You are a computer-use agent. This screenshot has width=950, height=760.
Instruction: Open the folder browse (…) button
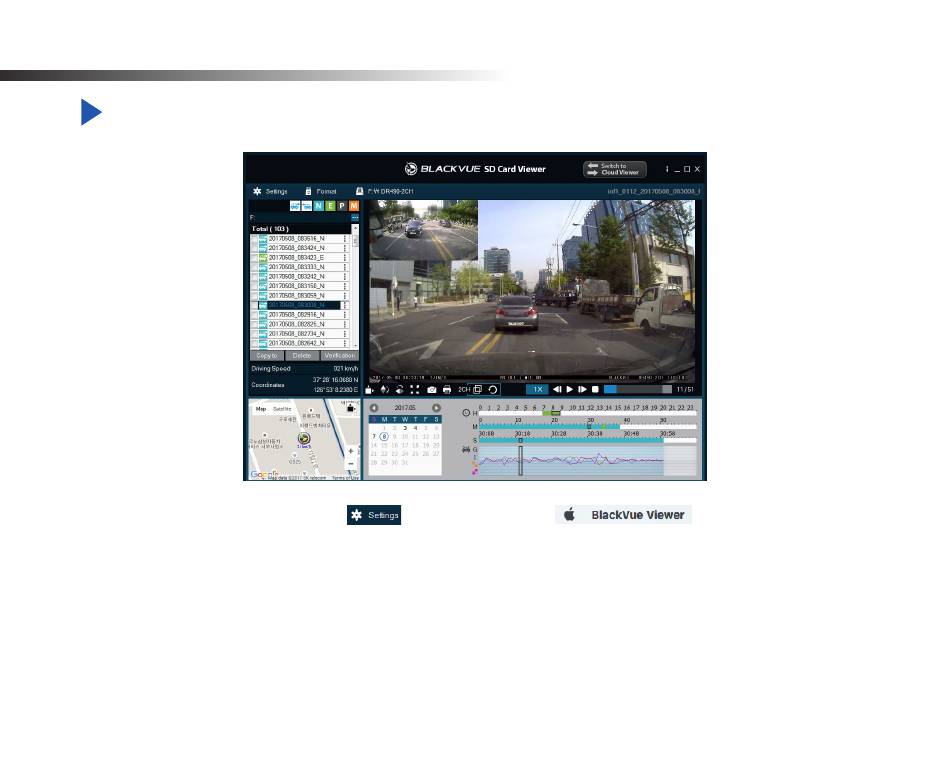tap(355, 218)
